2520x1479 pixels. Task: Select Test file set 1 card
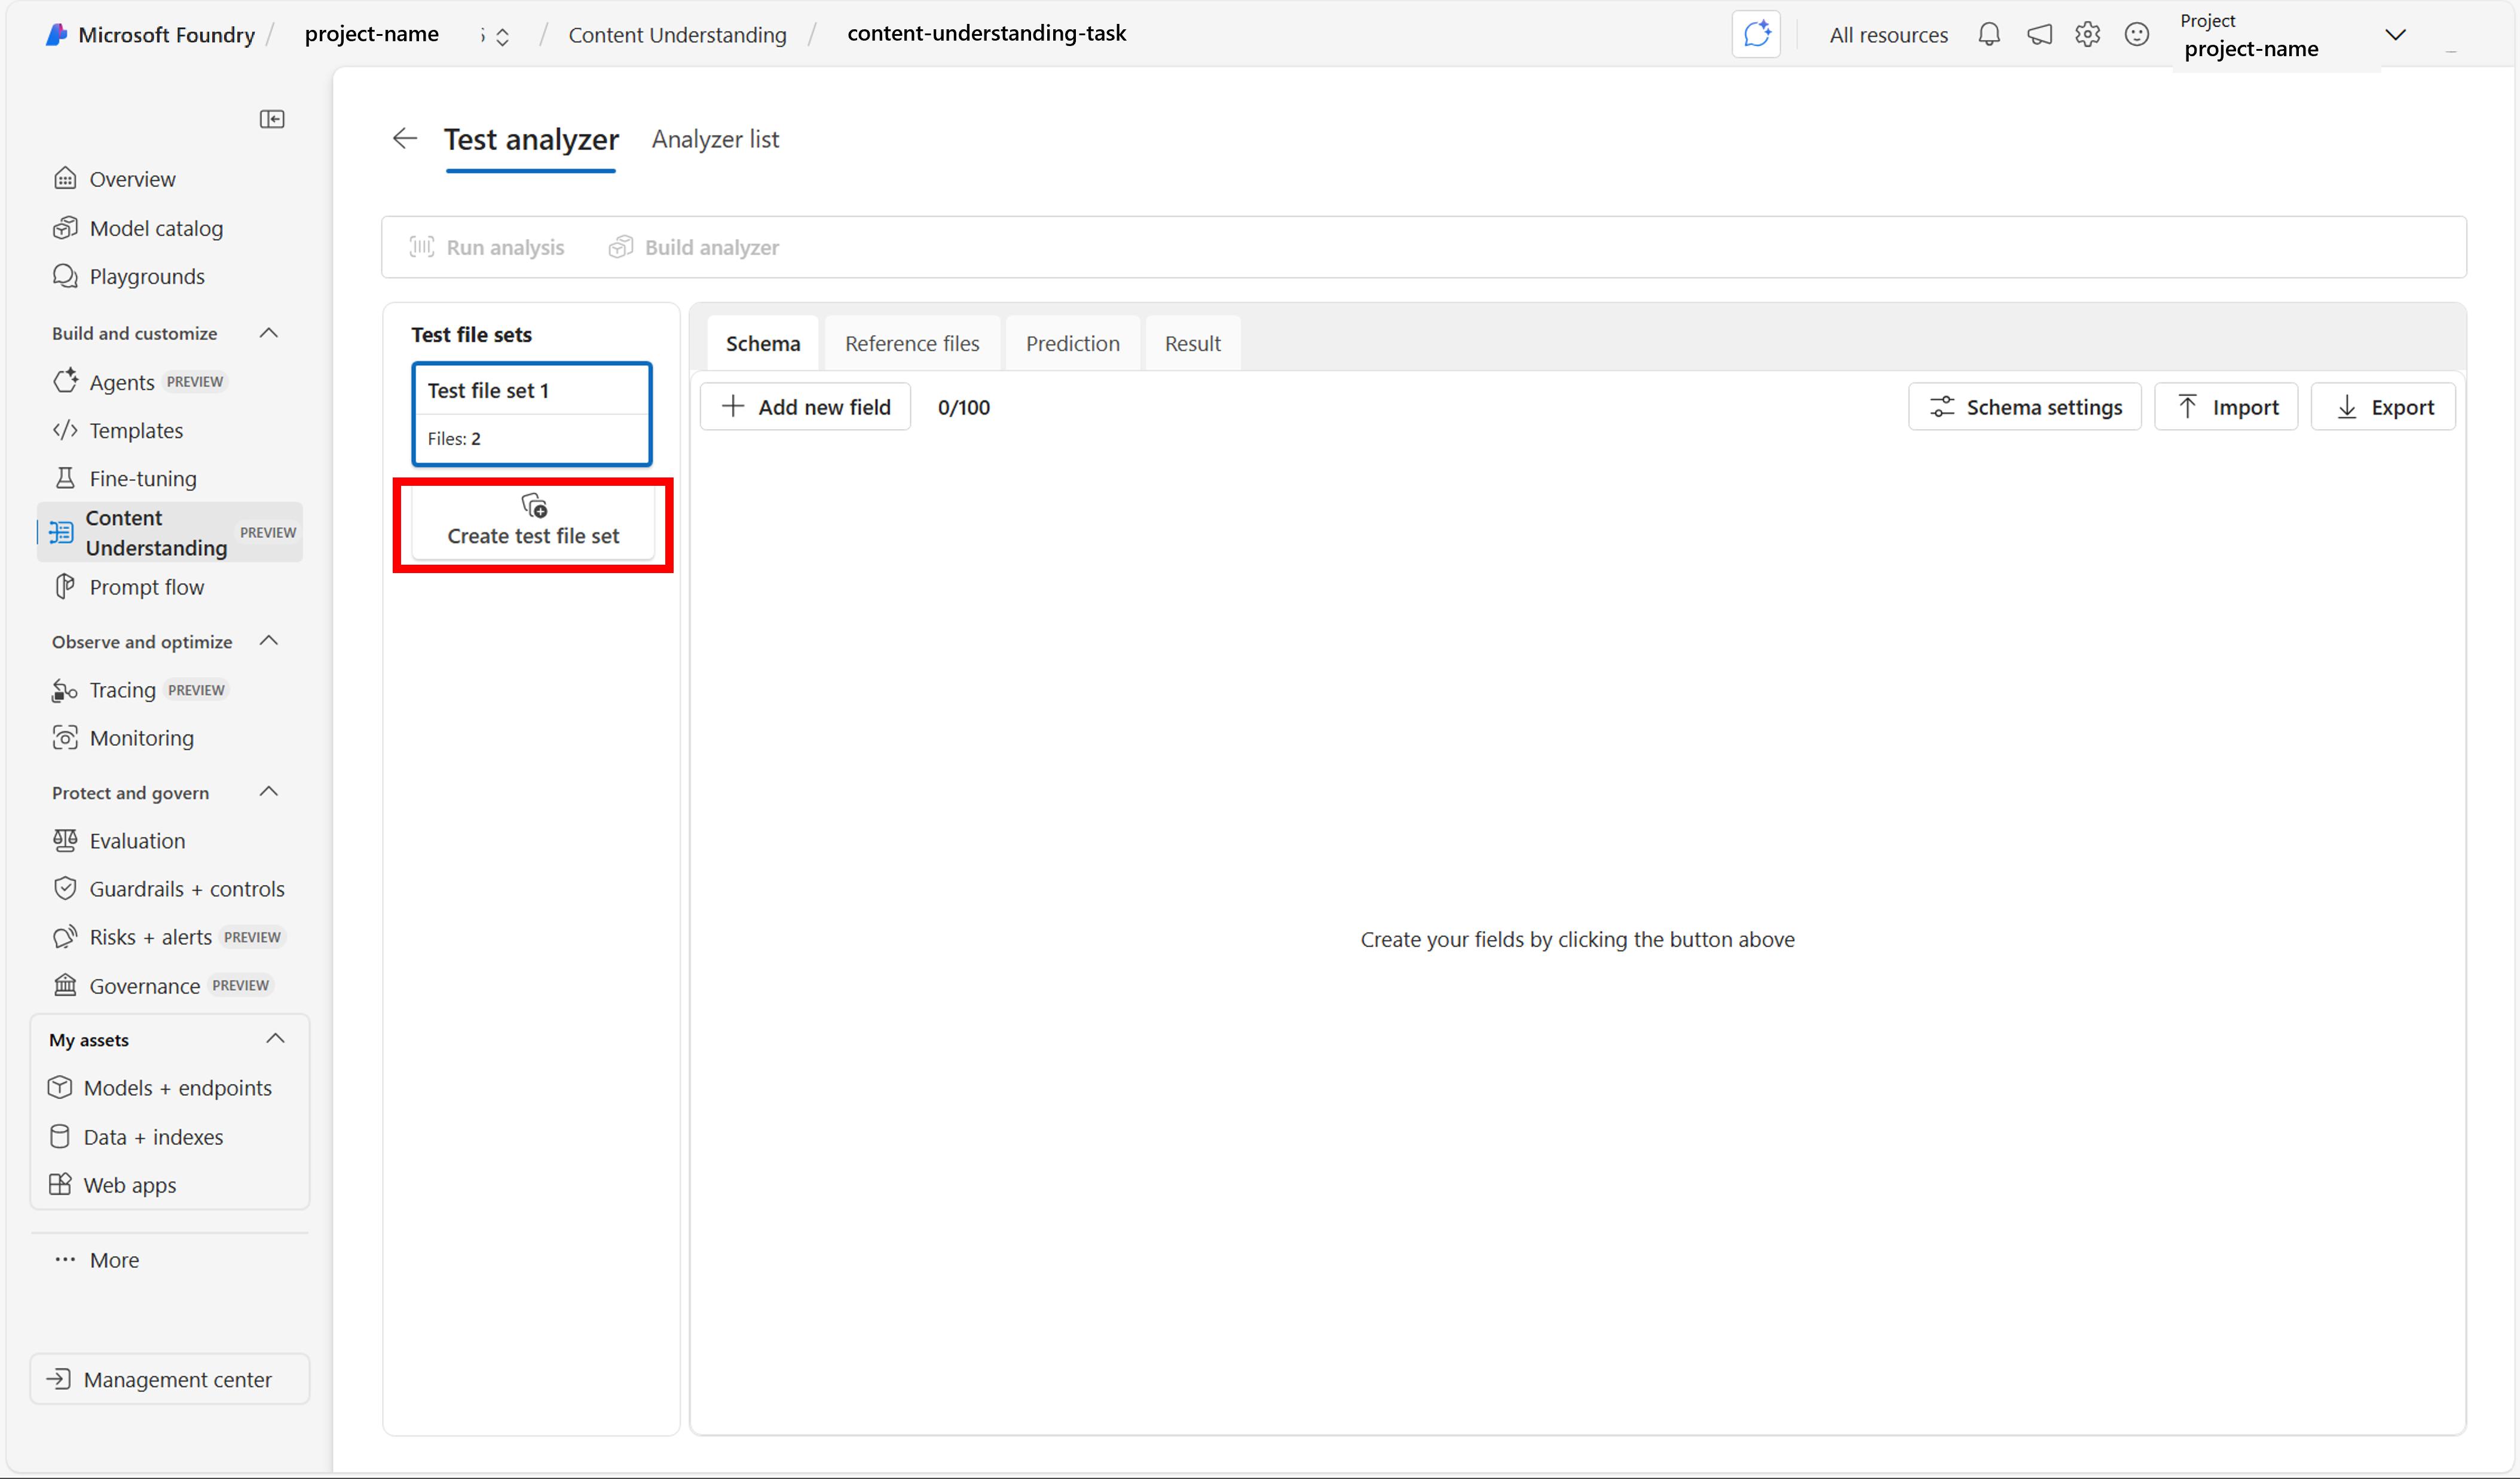(x=532, y=414)
